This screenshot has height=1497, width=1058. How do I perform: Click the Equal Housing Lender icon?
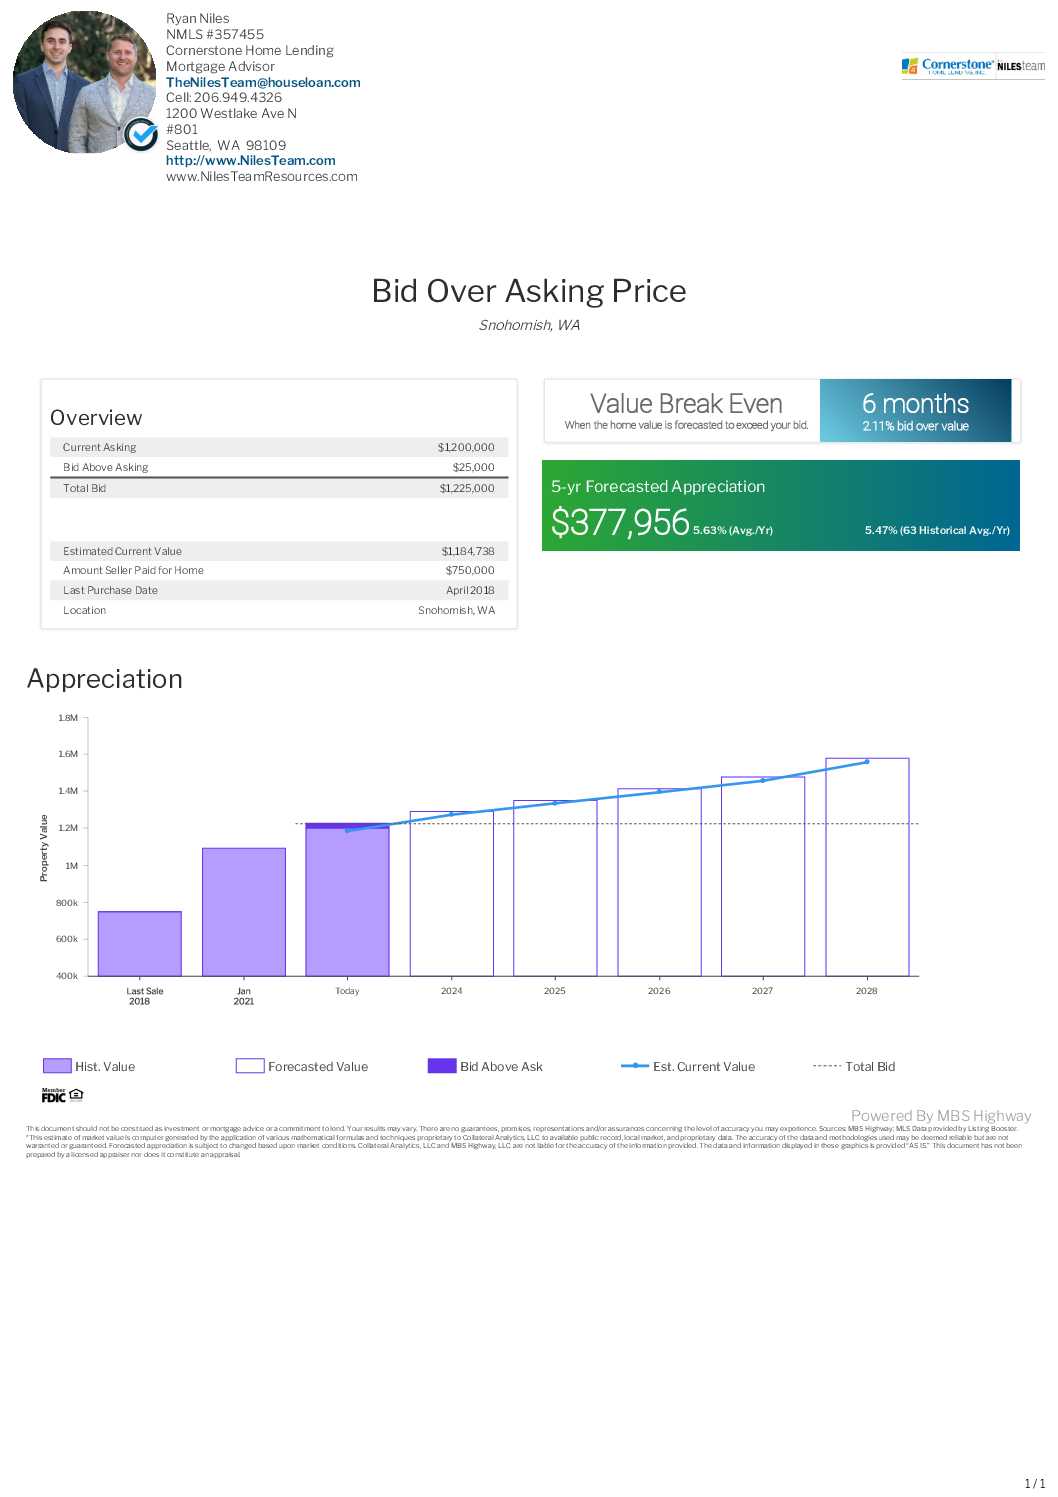[x=77, y=1094]
